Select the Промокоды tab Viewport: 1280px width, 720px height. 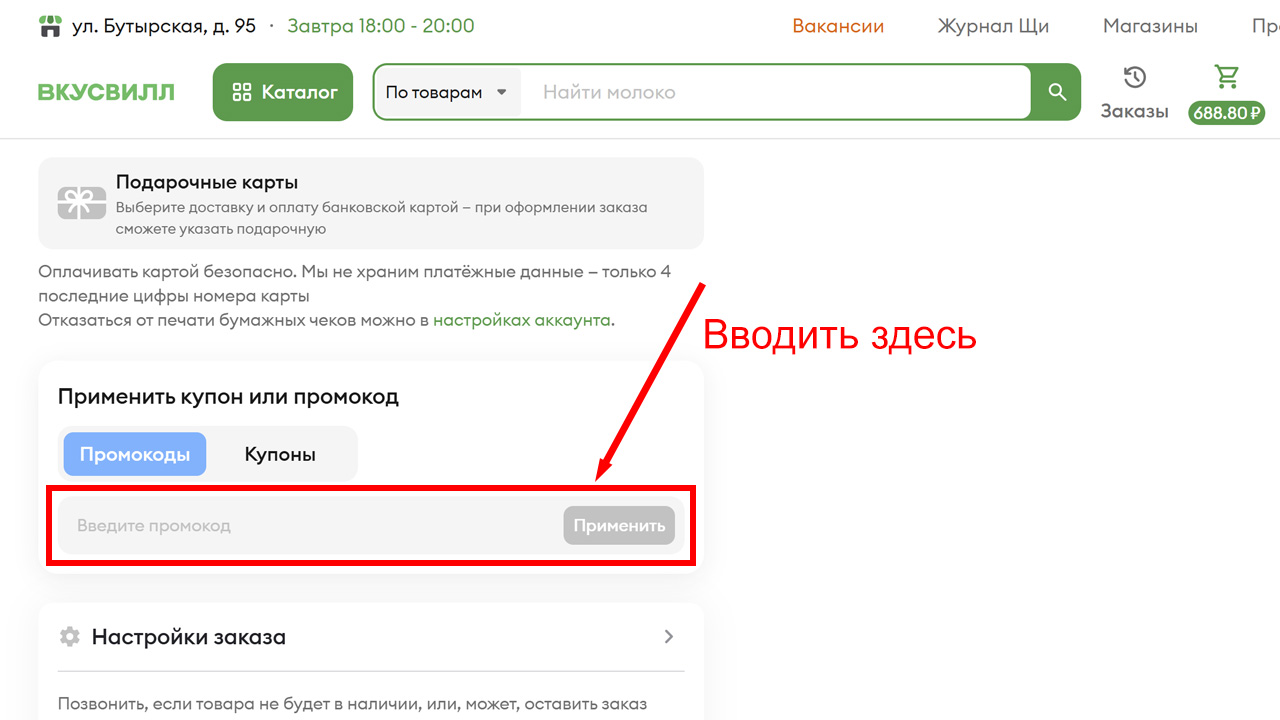click(135, 454)
